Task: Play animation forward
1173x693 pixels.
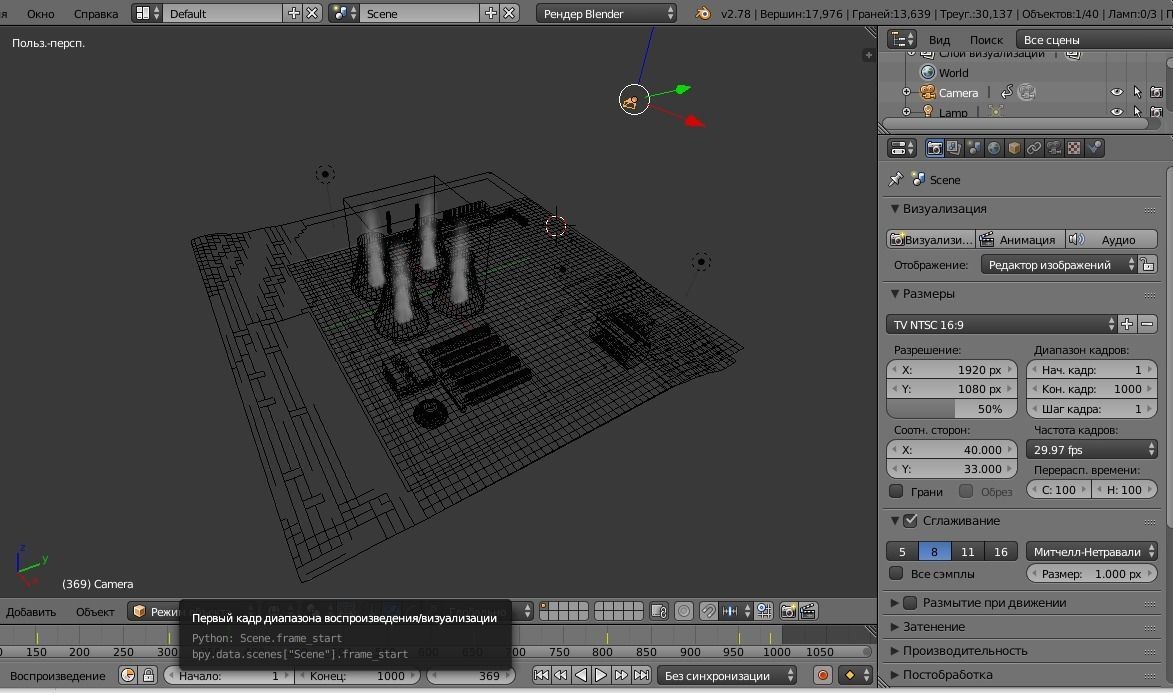Action: (601, 676)
